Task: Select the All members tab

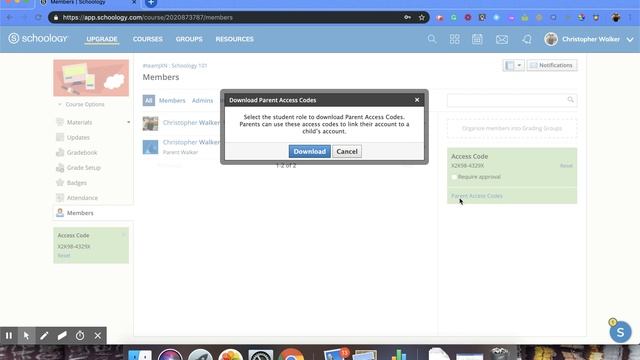Action: click(149, 100)
